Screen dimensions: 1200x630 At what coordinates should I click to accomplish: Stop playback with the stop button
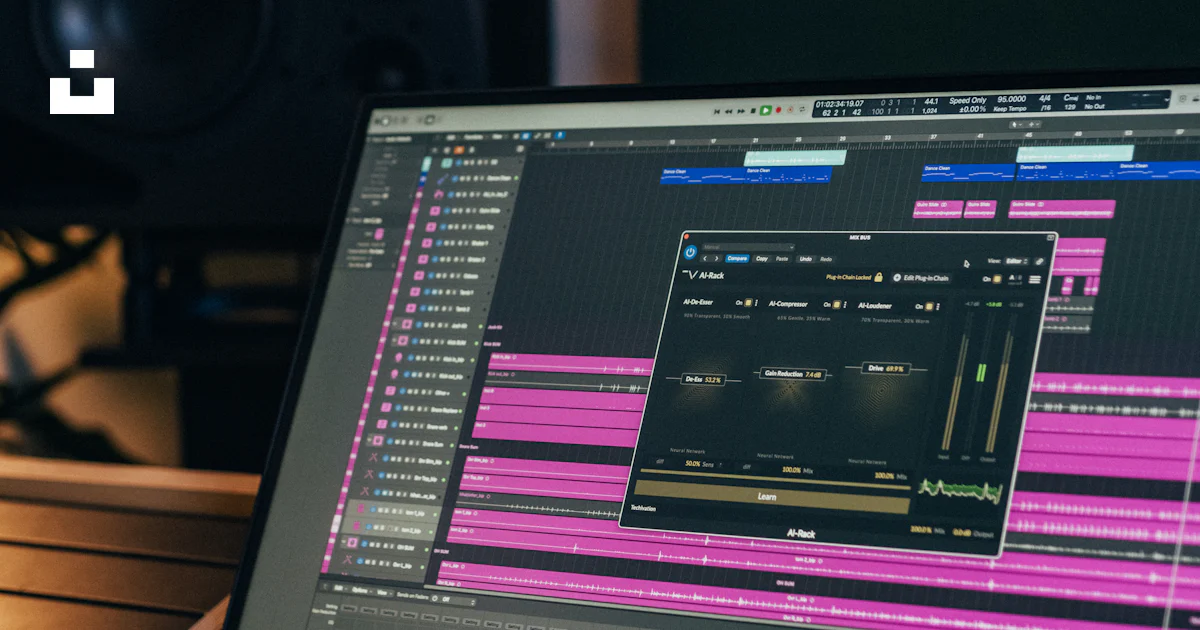point(753,110)
